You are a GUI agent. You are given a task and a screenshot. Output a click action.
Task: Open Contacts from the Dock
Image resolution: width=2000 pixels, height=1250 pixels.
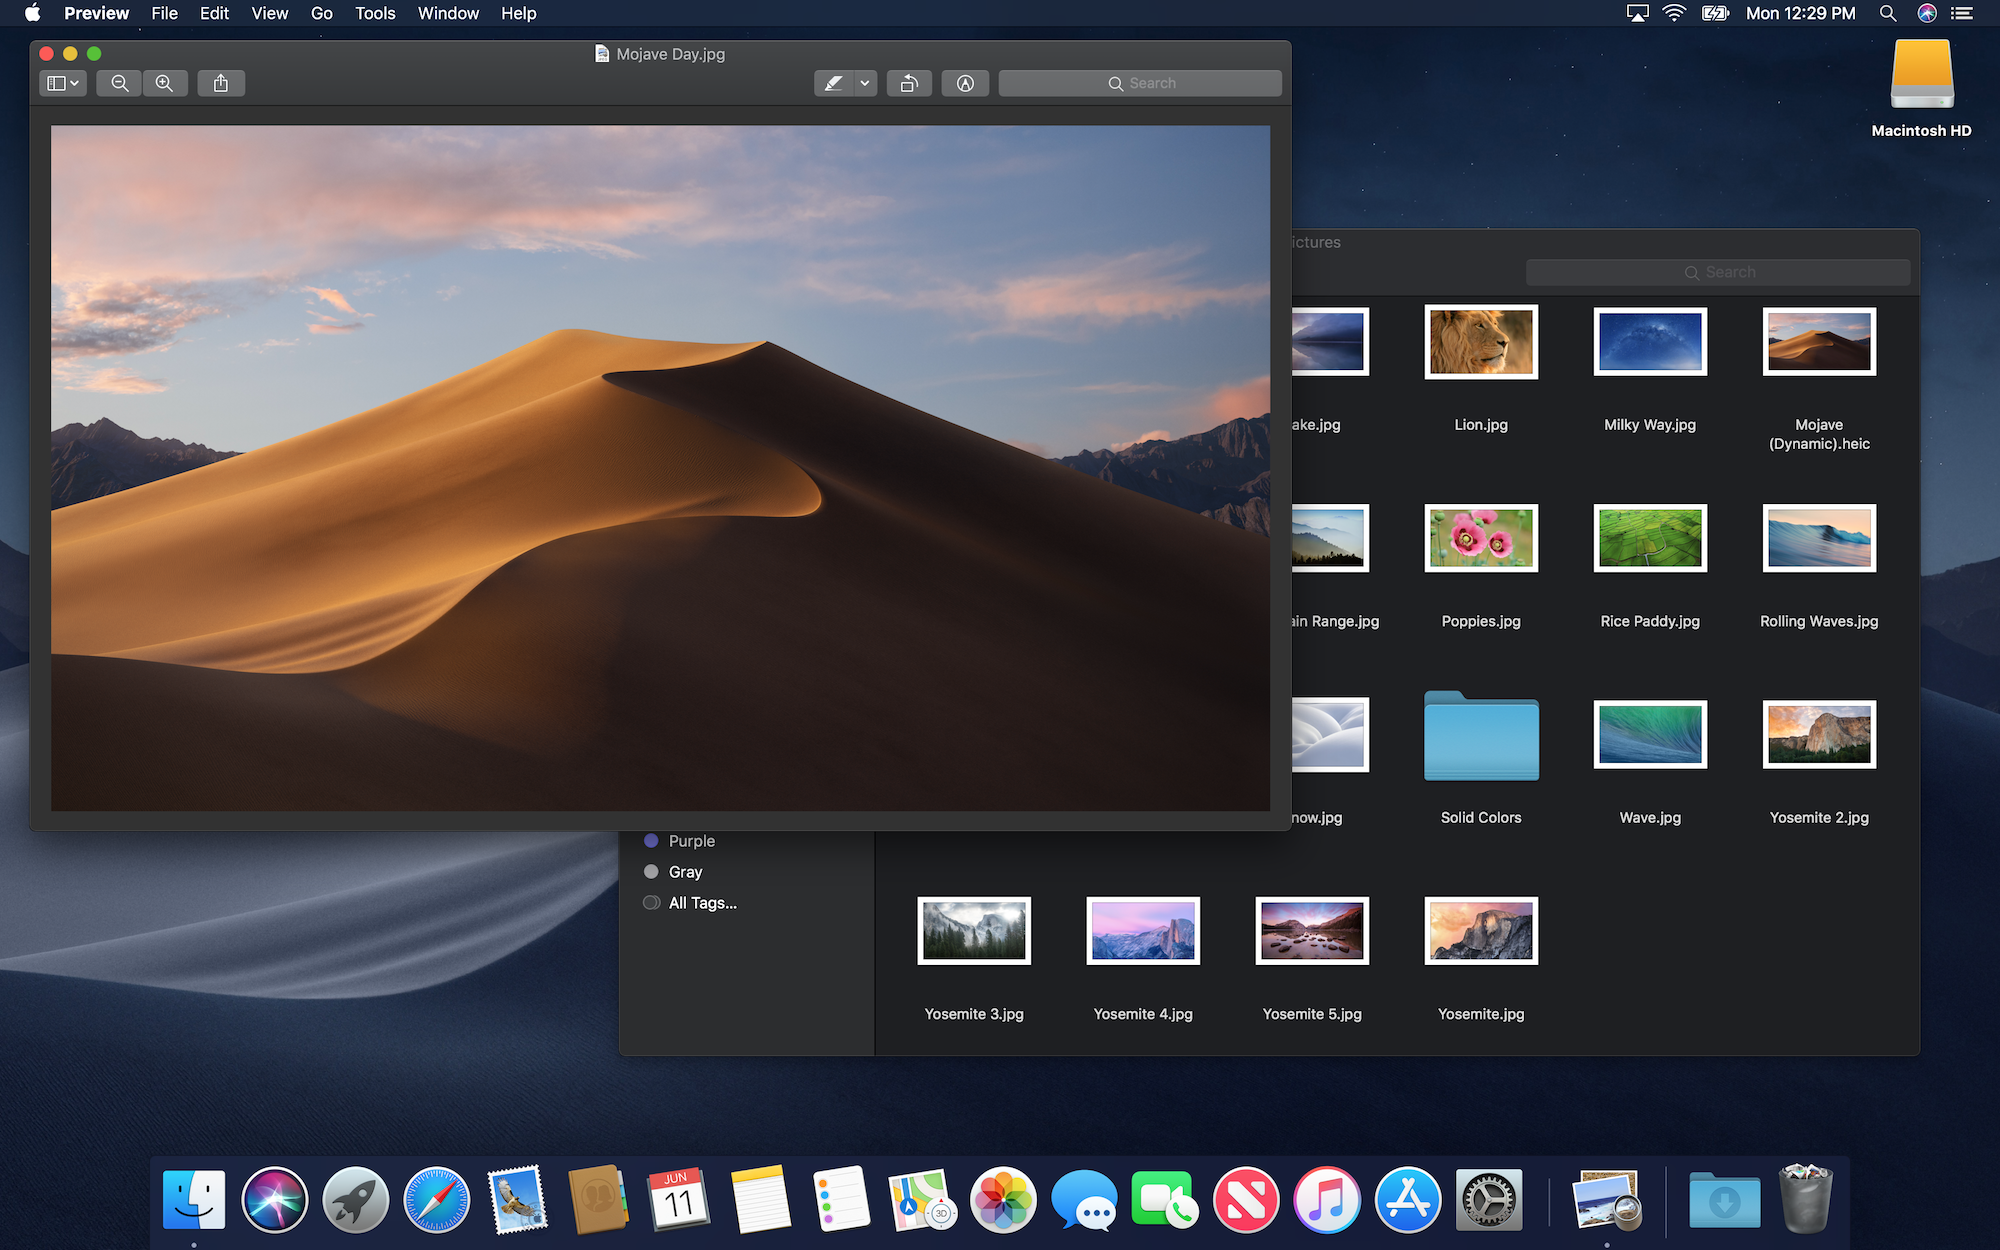[x=598, y=1199]
